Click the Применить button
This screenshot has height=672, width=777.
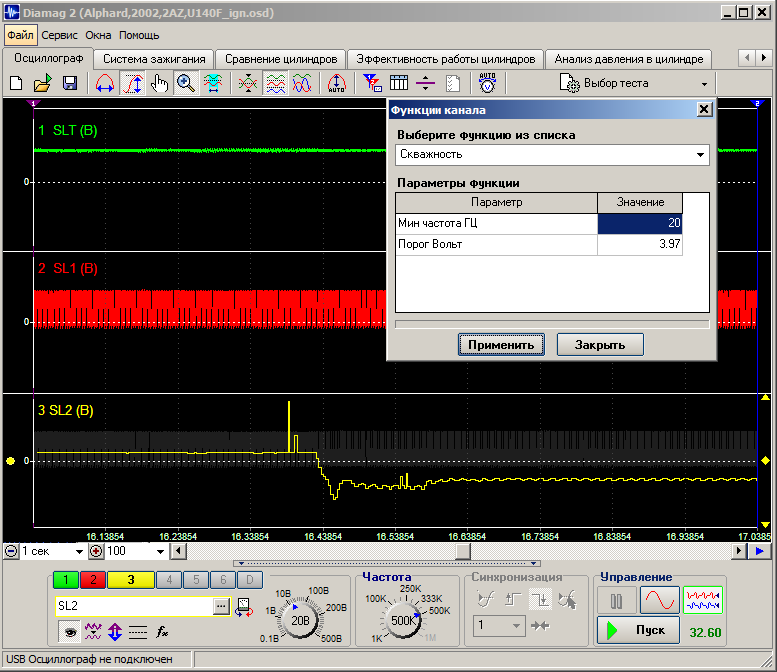501,344
